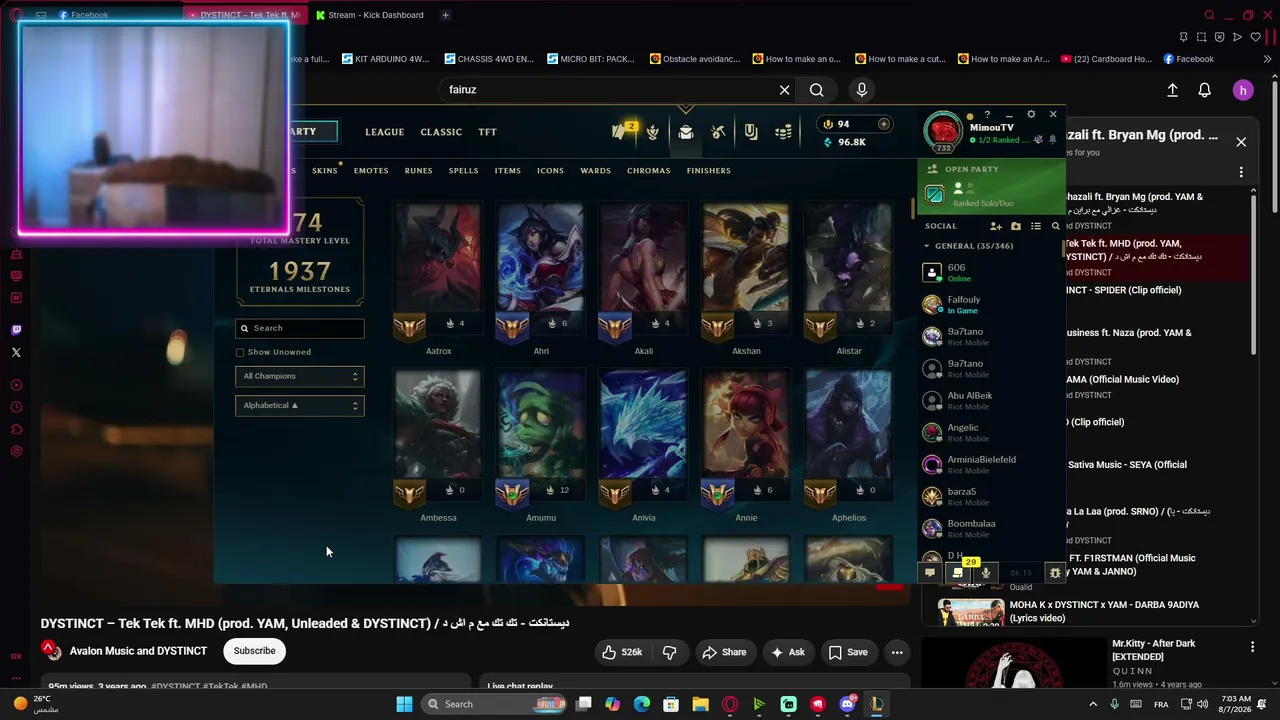The image size is (1280, 720).
Task: Save the video with the Save button
Action: tap(847, 652)
